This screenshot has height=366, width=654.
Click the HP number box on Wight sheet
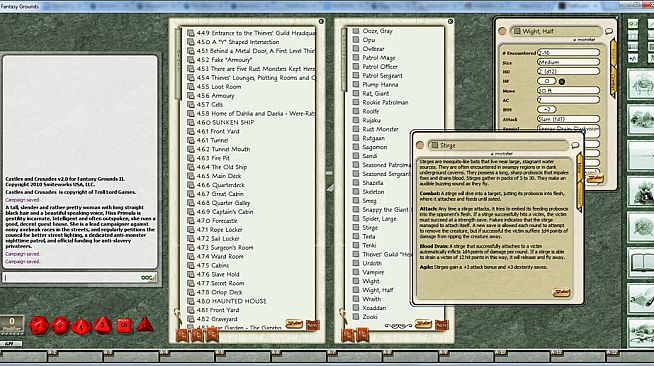click(x=546, y=81)
